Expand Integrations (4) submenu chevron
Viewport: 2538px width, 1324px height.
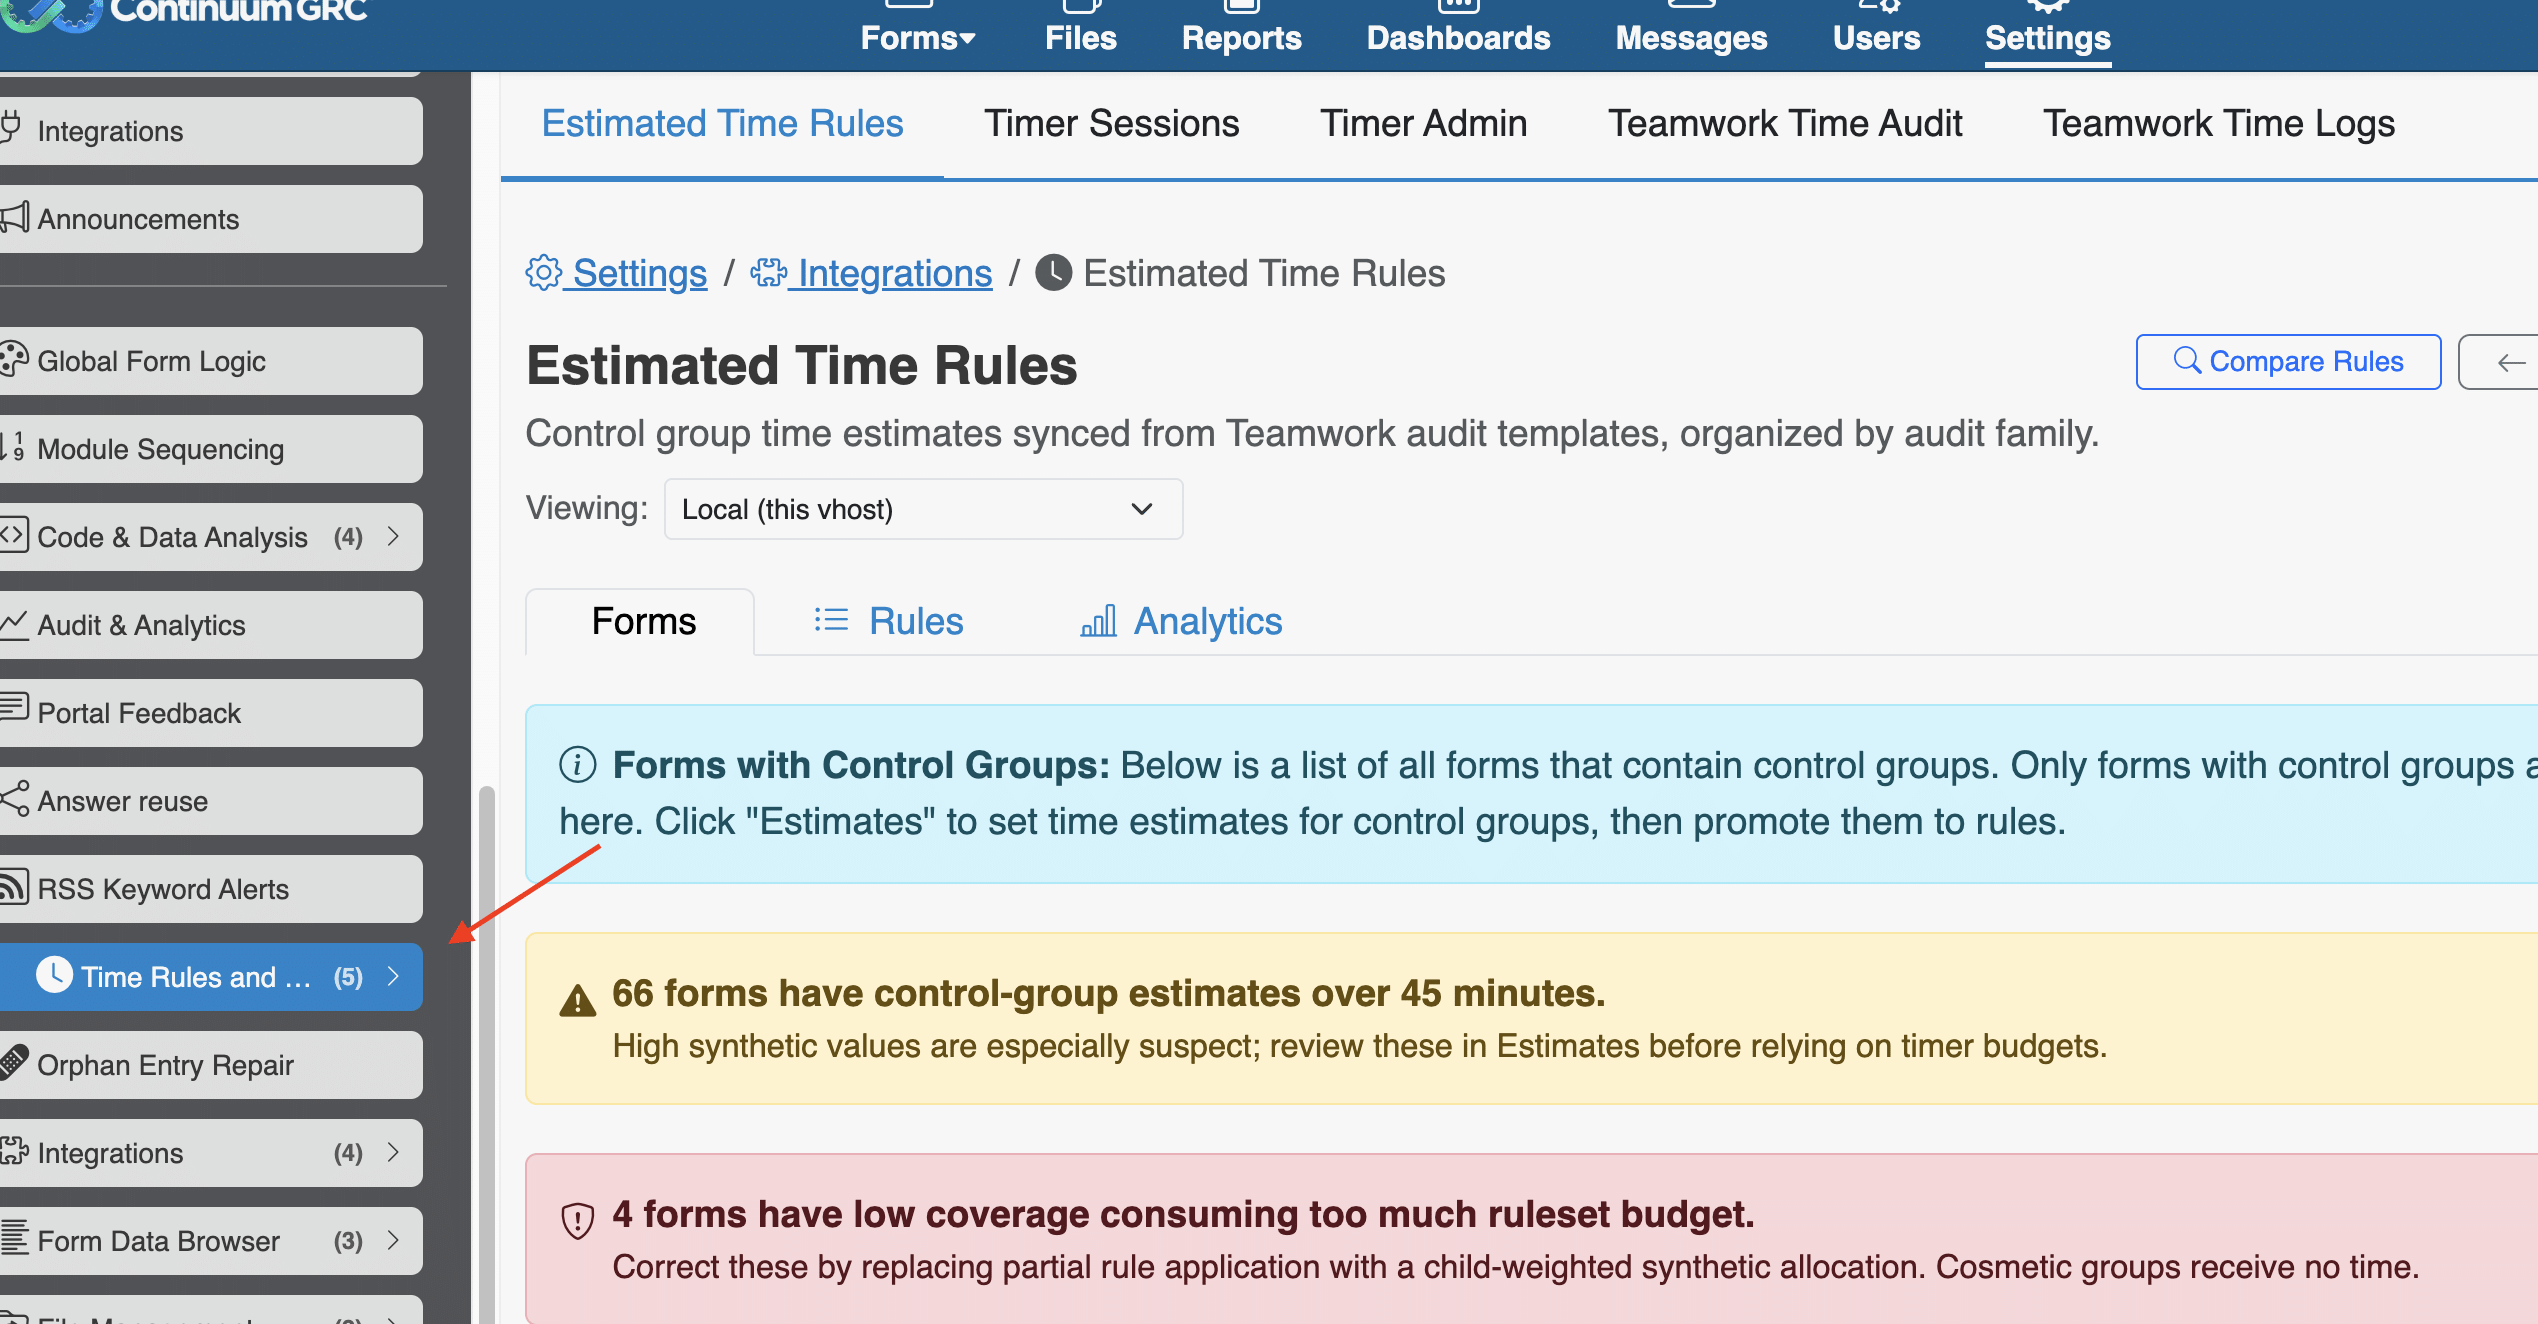[394, 1153]
